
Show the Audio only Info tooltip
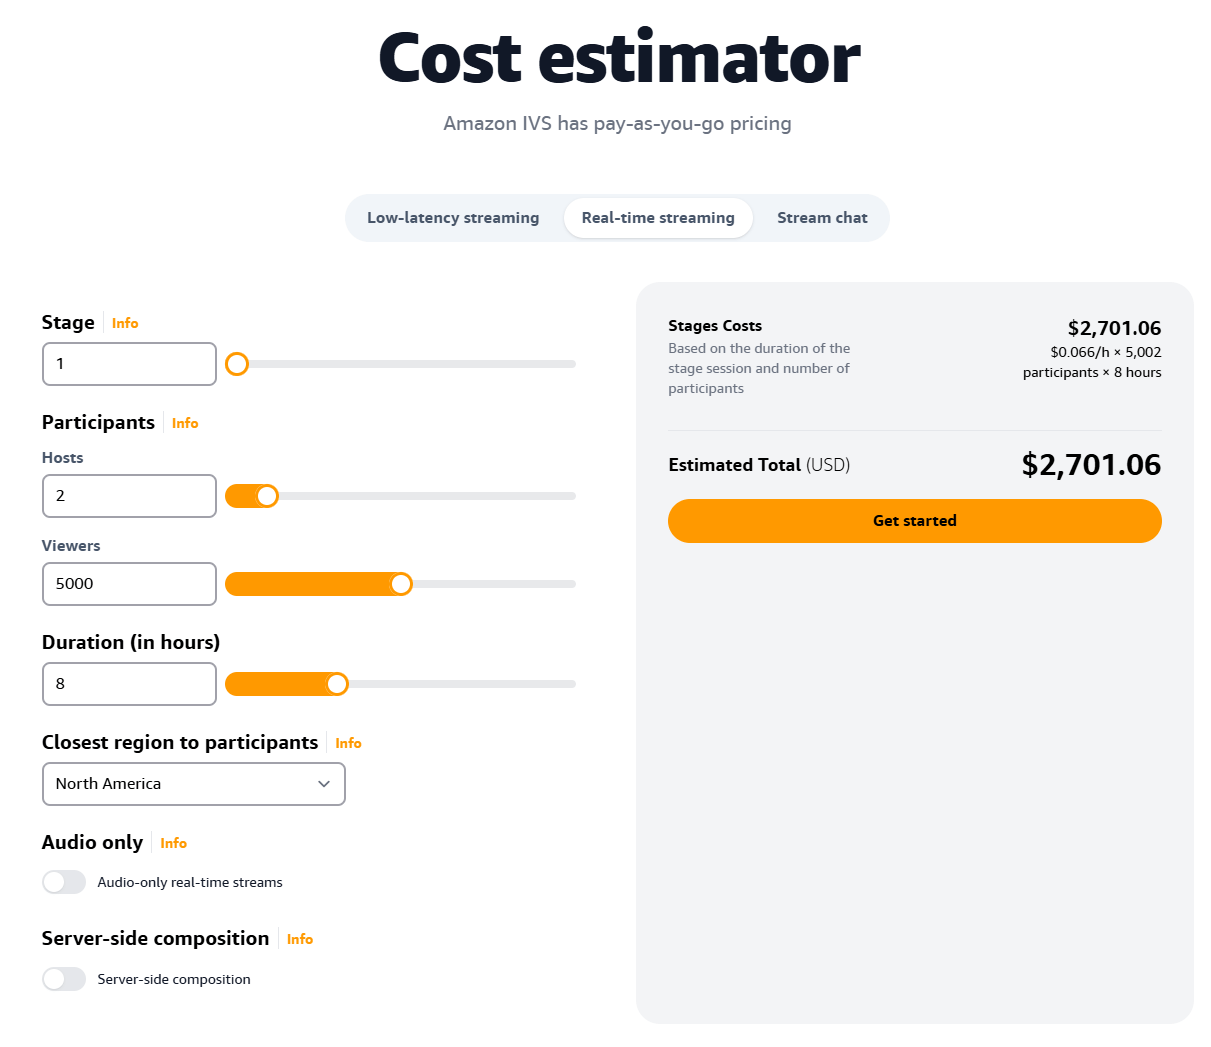pos(173,843)
